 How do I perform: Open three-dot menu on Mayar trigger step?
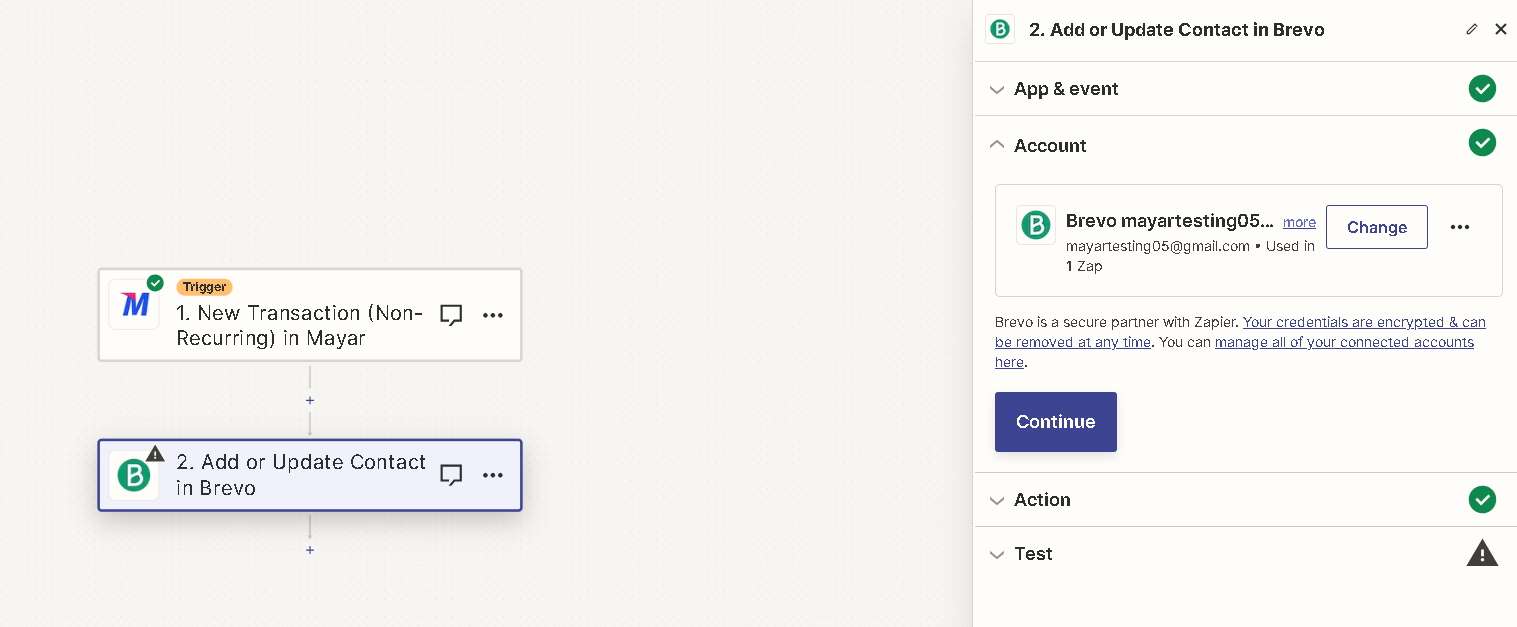(x=493, y=315)
